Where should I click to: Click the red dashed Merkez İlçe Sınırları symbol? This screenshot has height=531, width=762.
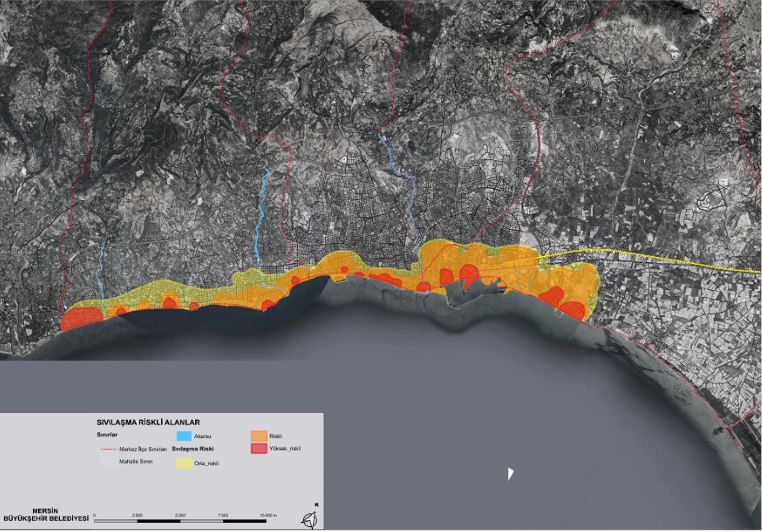(x=110, y=451)
